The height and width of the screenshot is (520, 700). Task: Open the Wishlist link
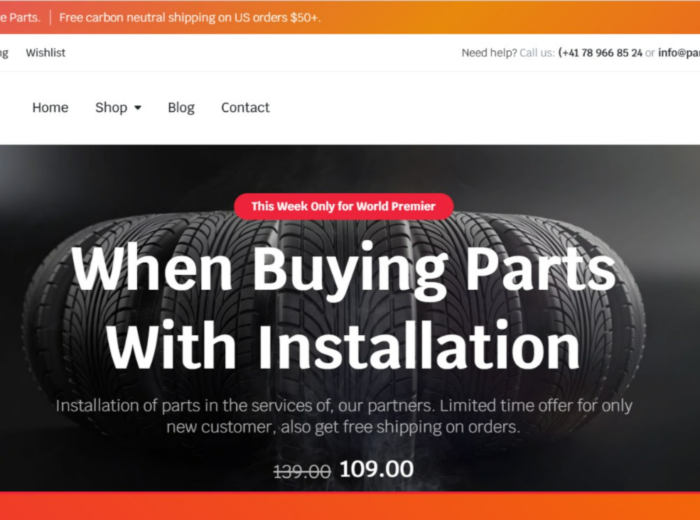[x=46, y=53]
